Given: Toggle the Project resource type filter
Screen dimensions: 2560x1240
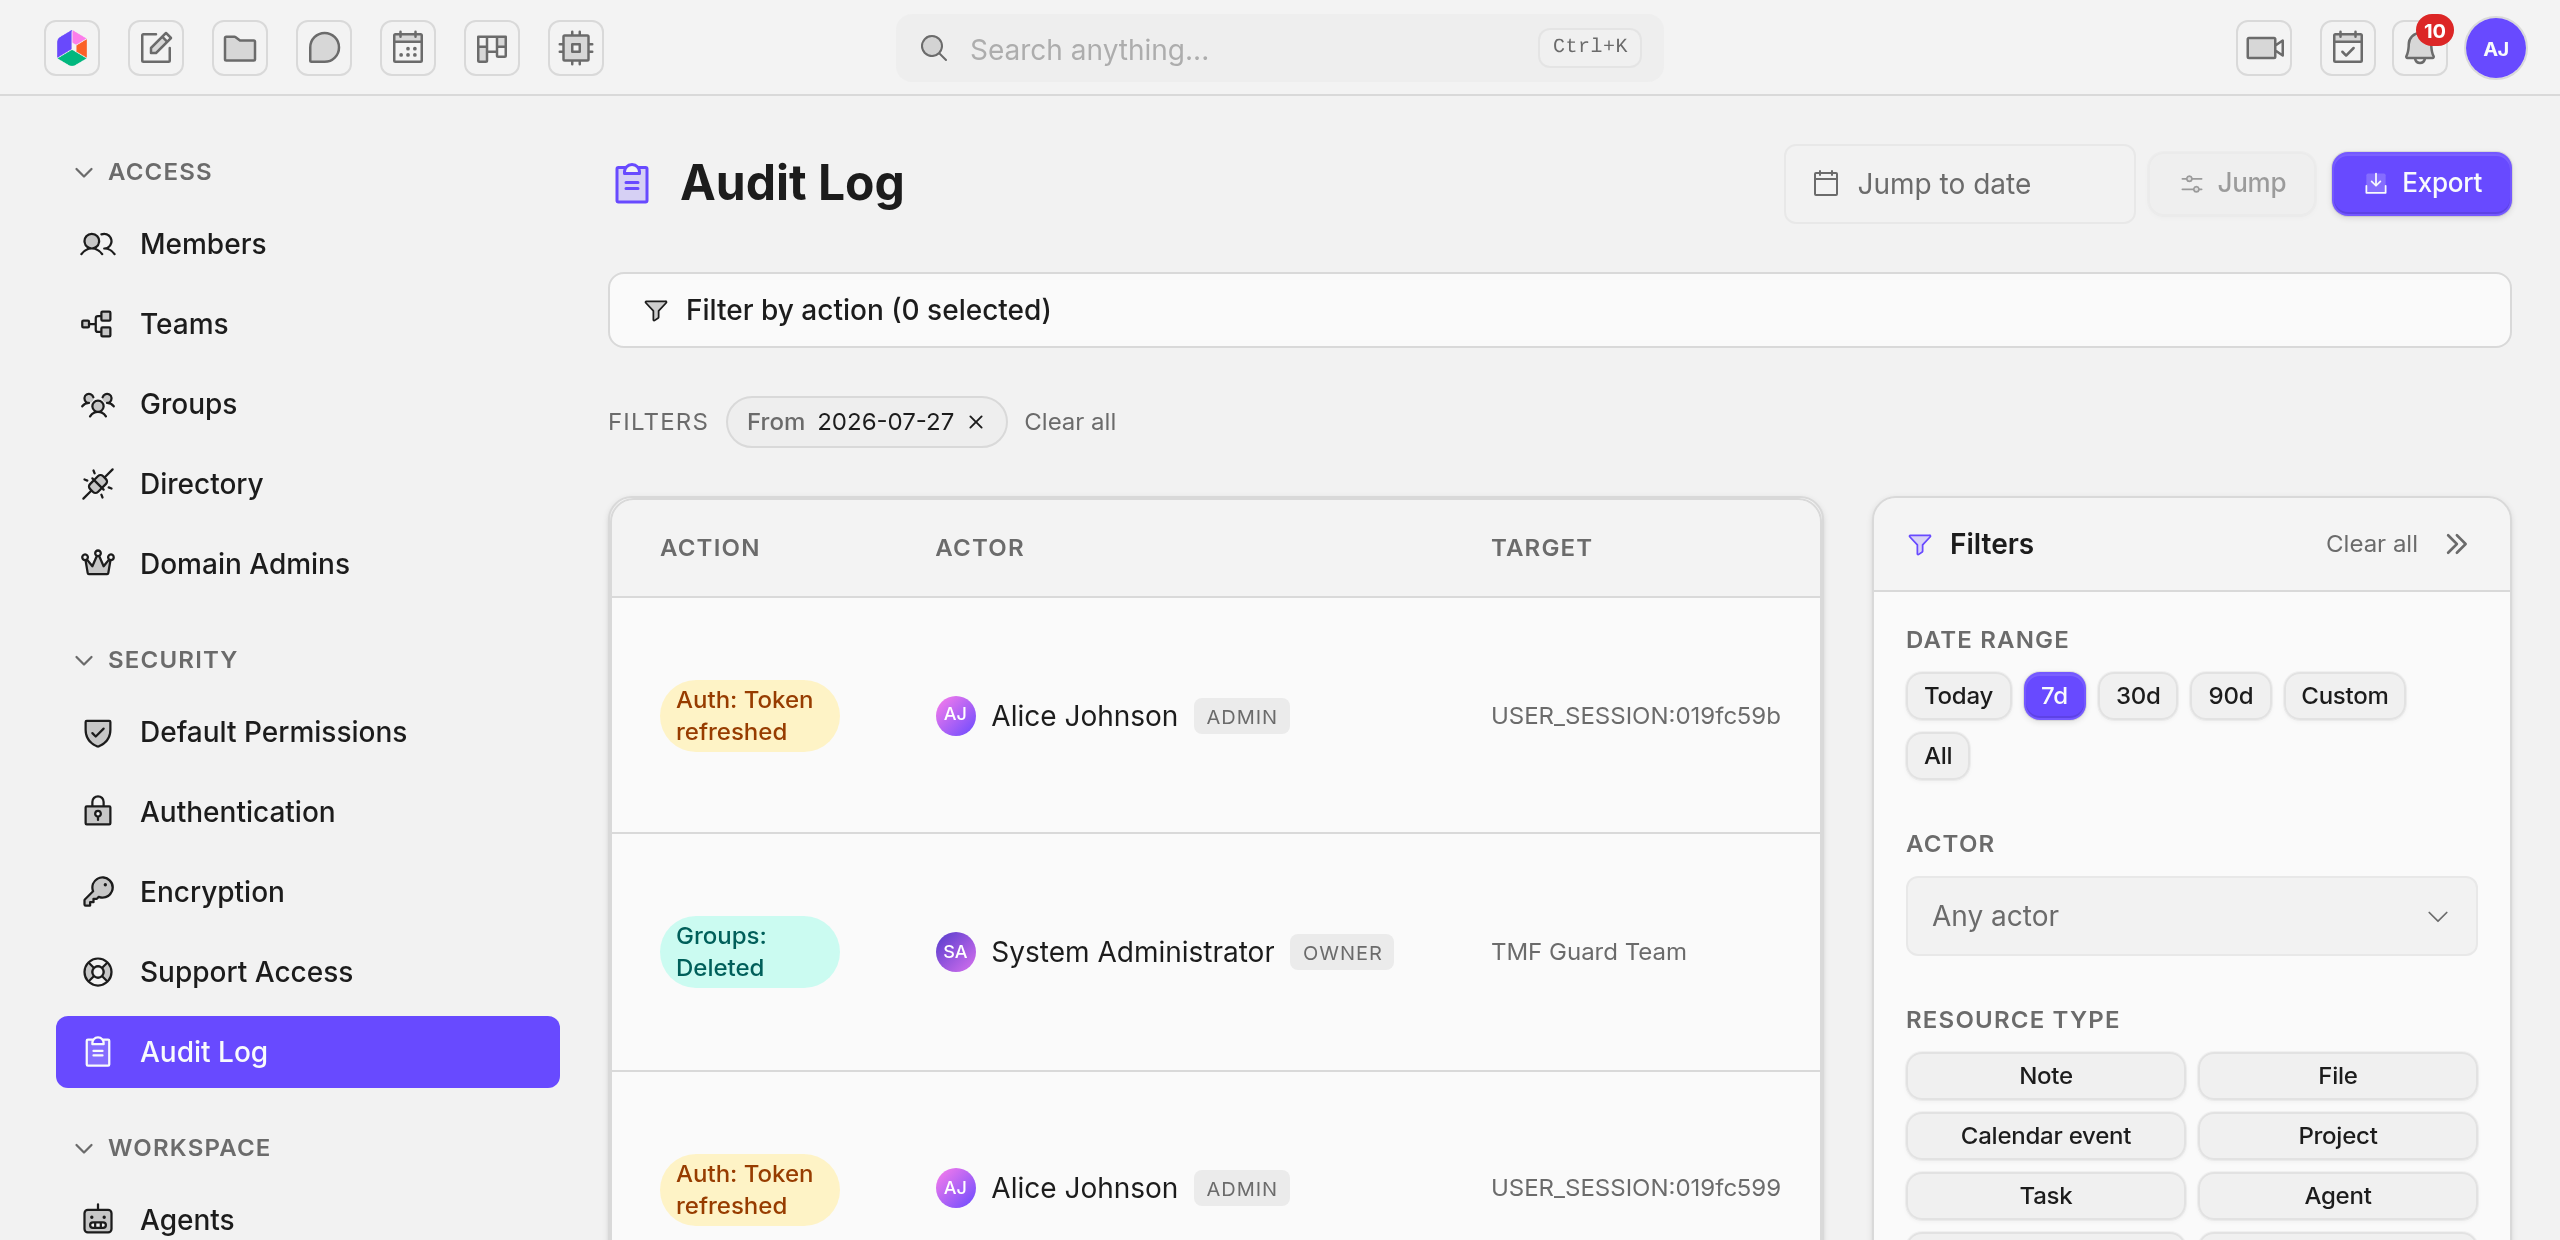Looking at the screenshot, I should click(2338, 1136).
